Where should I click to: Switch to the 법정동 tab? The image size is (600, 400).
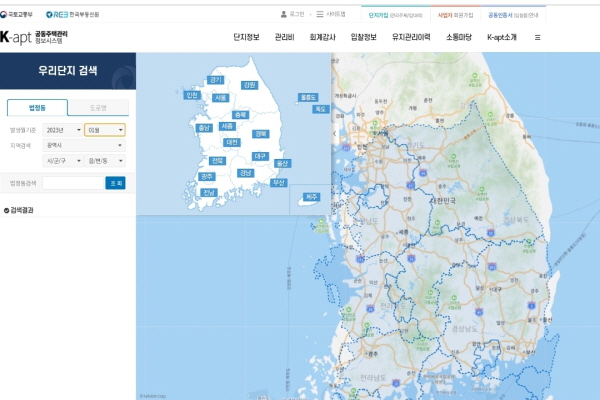(38, 108)
